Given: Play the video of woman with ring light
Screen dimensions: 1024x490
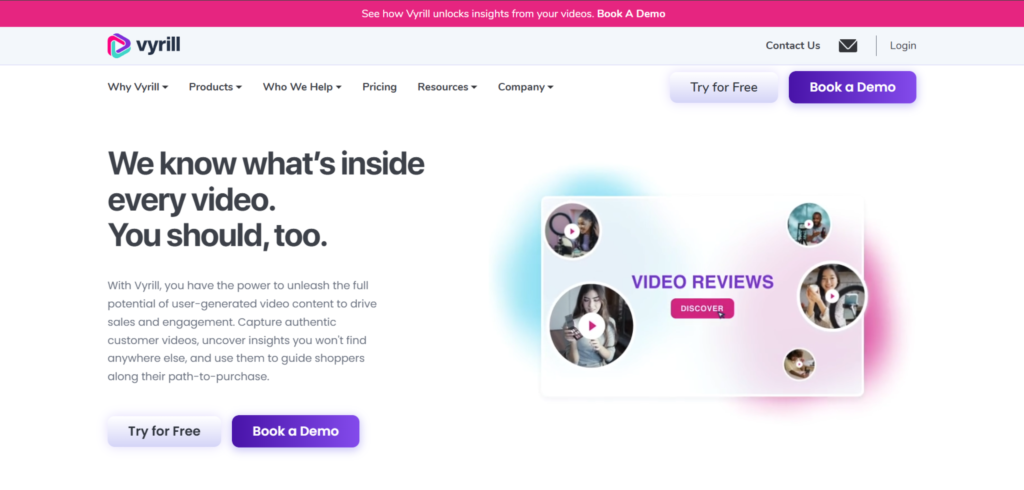Looking at the screenshot, I should [572, 231].
